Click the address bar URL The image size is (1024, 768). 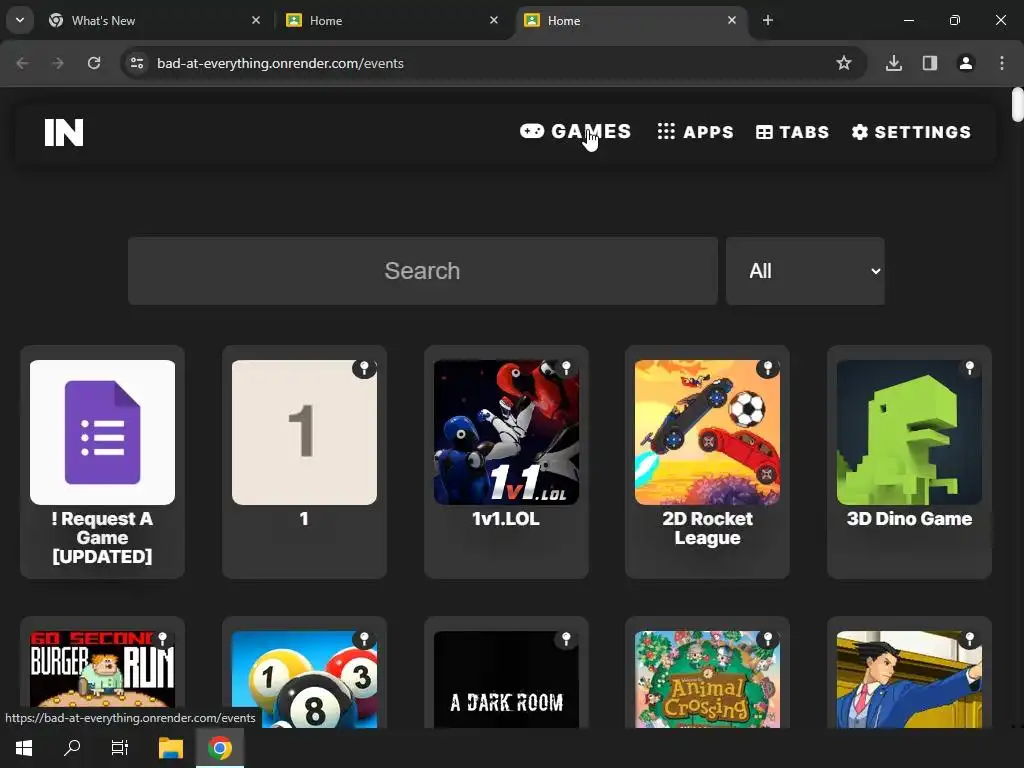[x=280, y=63]
